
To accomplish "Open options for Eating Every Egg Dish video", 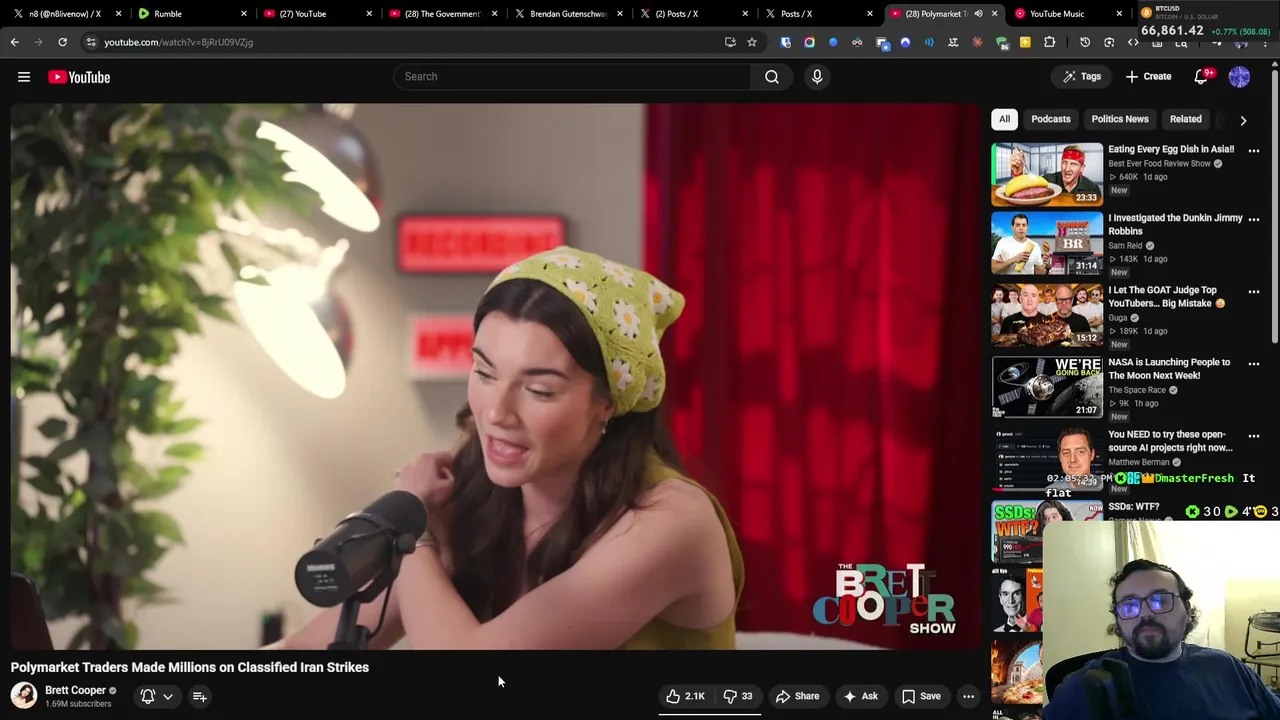I will (x=1254, y=151).
